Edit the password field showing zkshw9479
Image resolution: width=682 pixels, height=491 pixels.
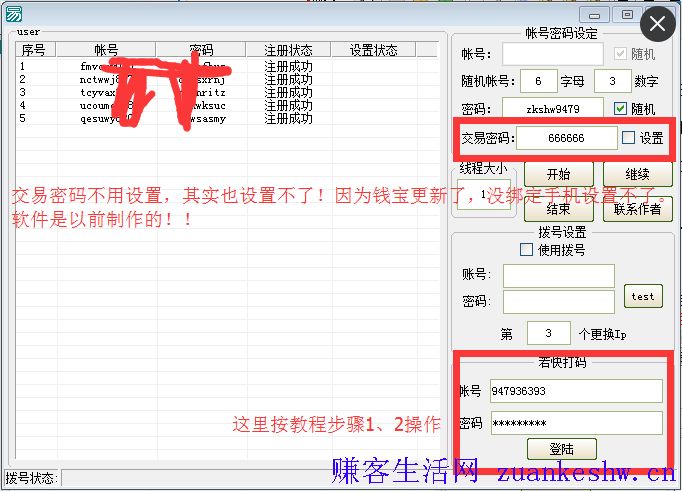click(x=553, y=109)
